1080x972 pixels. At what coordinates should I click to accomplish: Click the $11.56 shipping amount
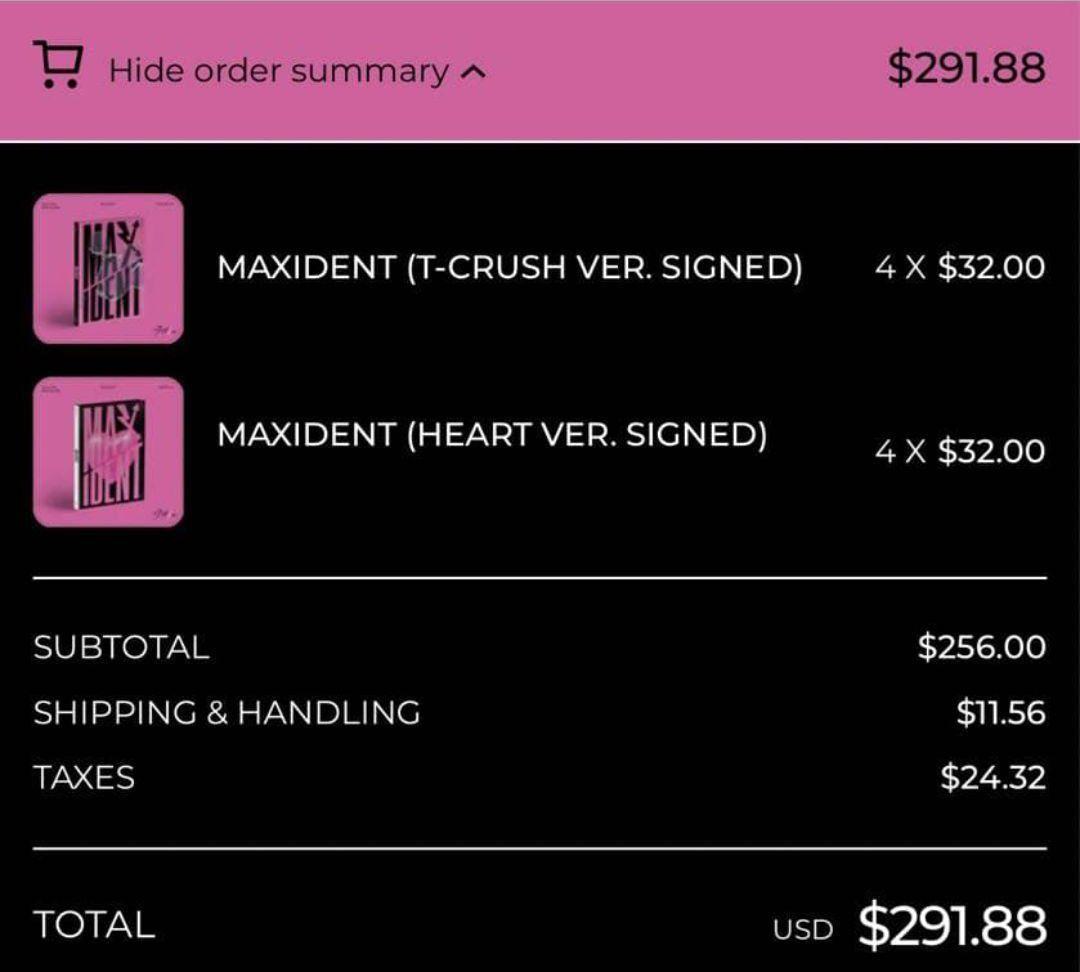coord(1000,713)
